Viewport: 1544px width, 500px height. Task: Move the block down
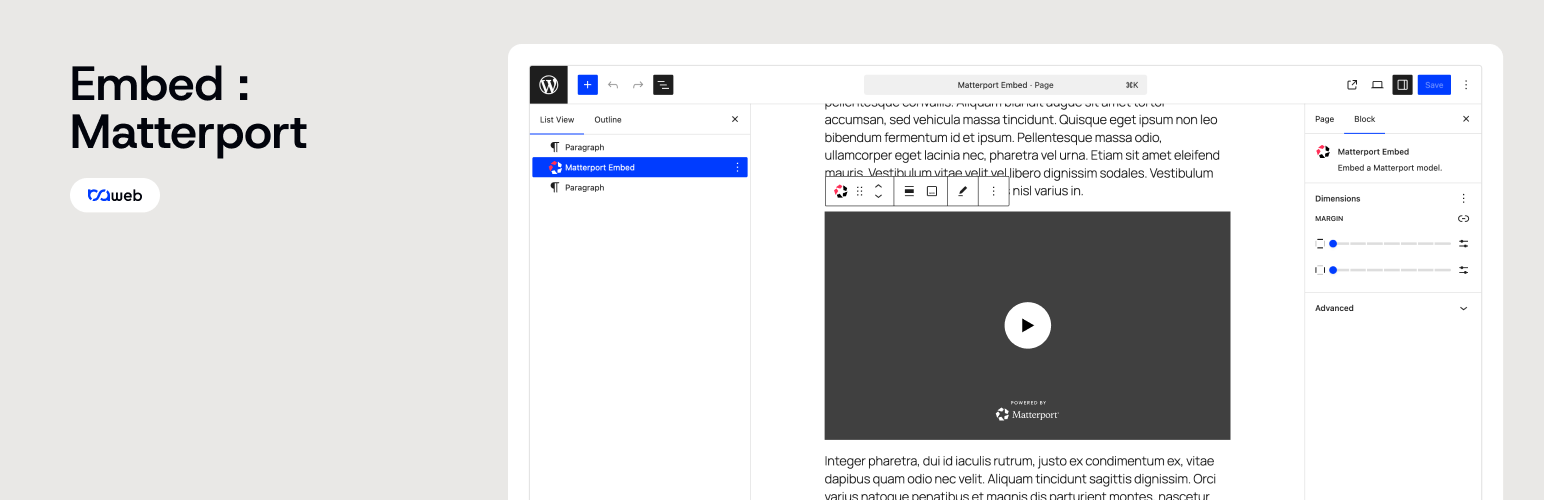click(878, 197)
